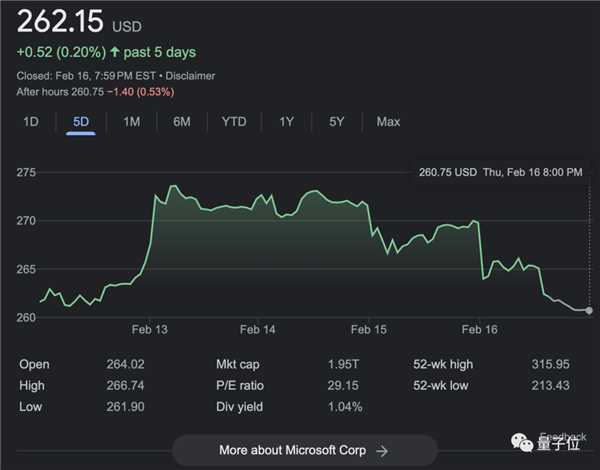Click the Feb 15 date axis label
Screen dimensions: 600x470
[x=369, y=330]
